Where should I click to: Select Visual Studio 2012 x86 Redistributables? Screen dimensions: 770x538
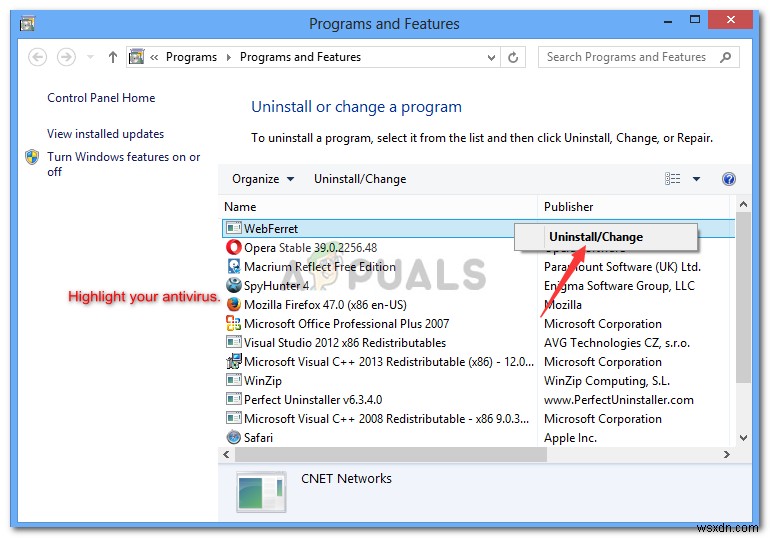[345, 343]
